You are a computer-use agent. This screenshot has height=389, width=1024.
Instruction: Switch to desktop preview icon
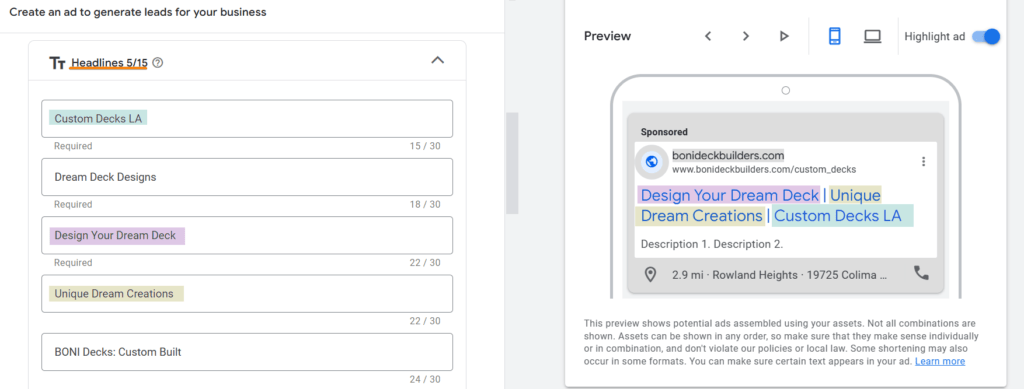point(872,37)
